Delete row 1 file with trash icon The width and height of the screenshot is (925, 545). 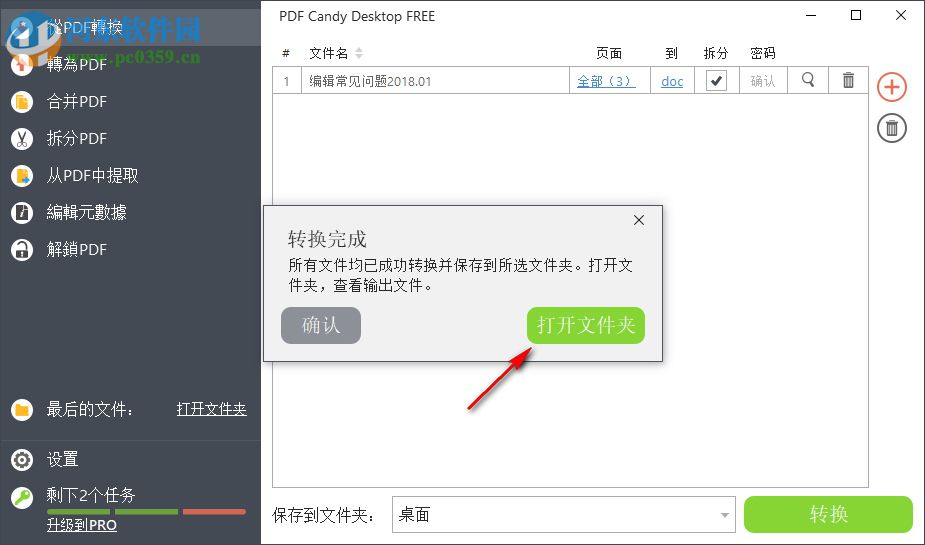pos(848,80)
